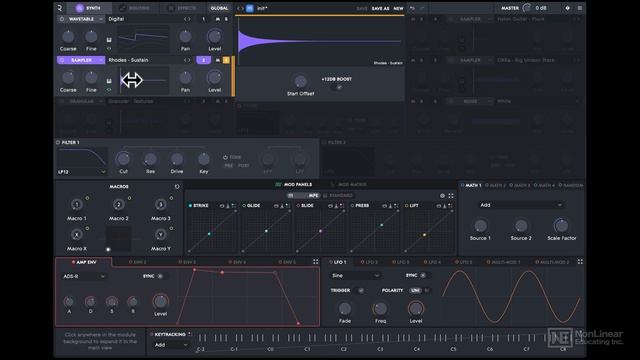Viewport: 640px width, 360px height.
Task: Expand the LFO section to full view
Action: pyautogui.click(x=580, y=262)
